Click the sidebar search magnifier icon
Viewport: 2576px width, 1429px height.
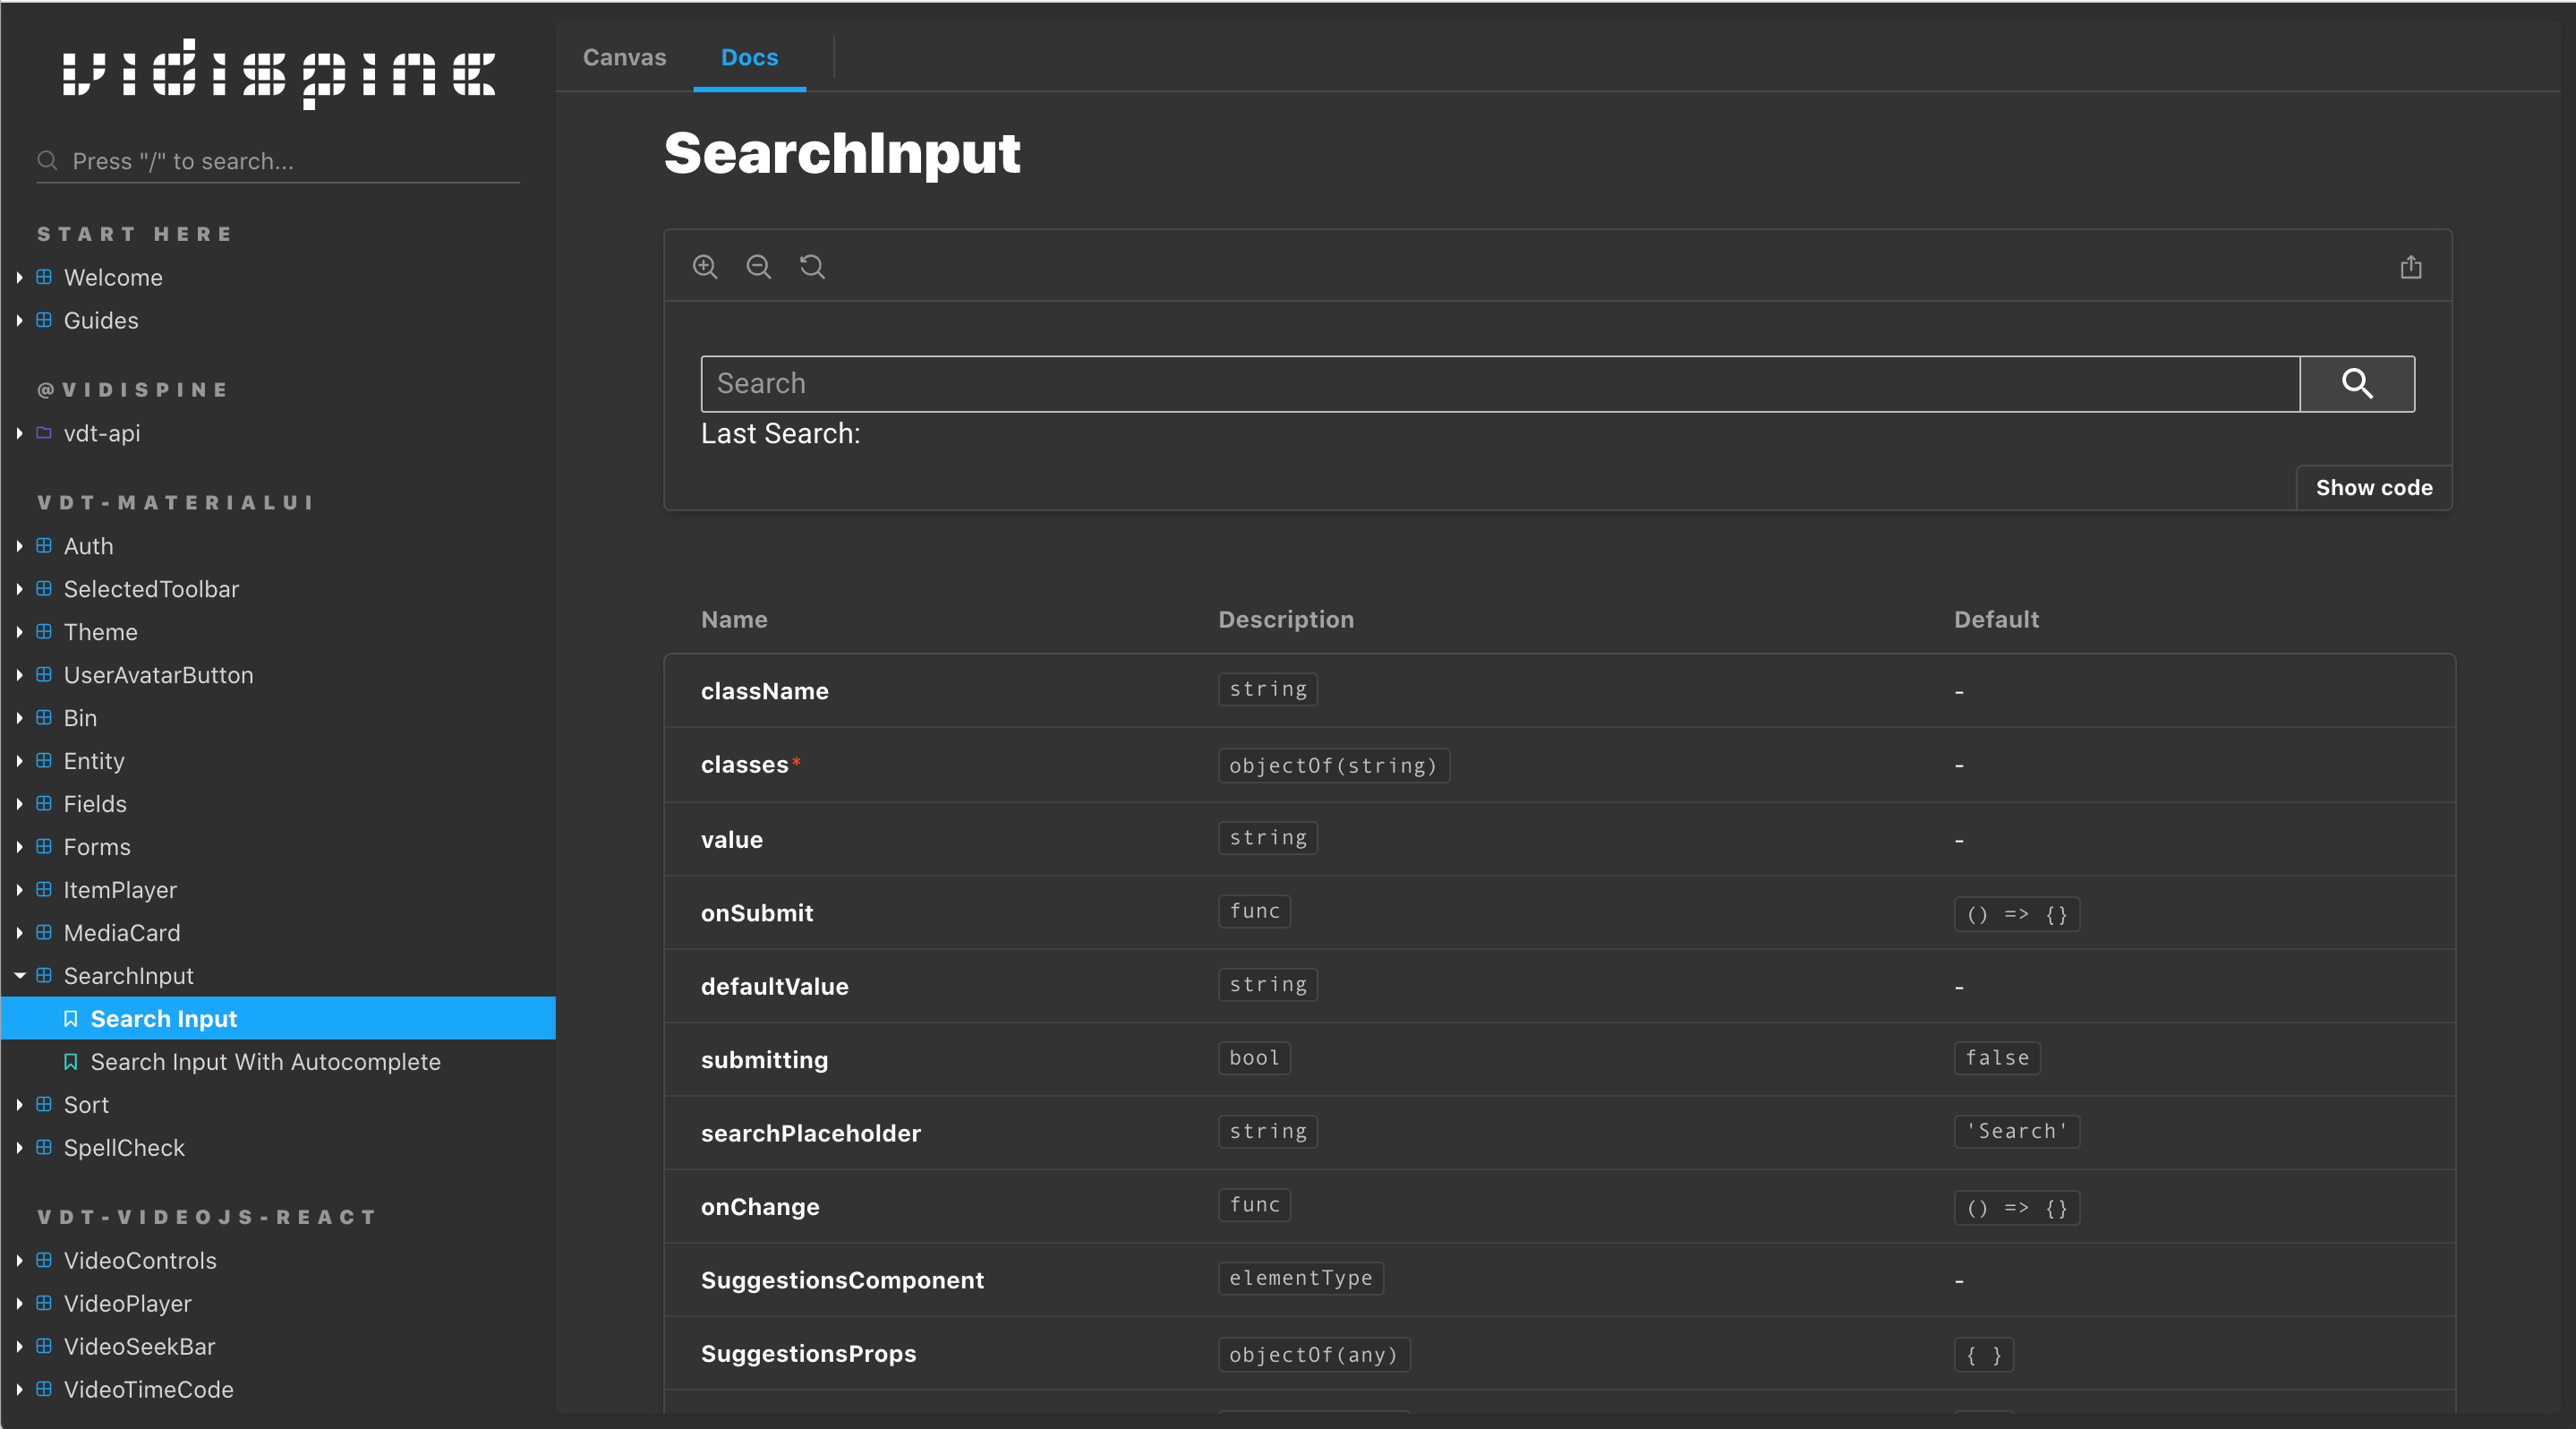[47, 161]
